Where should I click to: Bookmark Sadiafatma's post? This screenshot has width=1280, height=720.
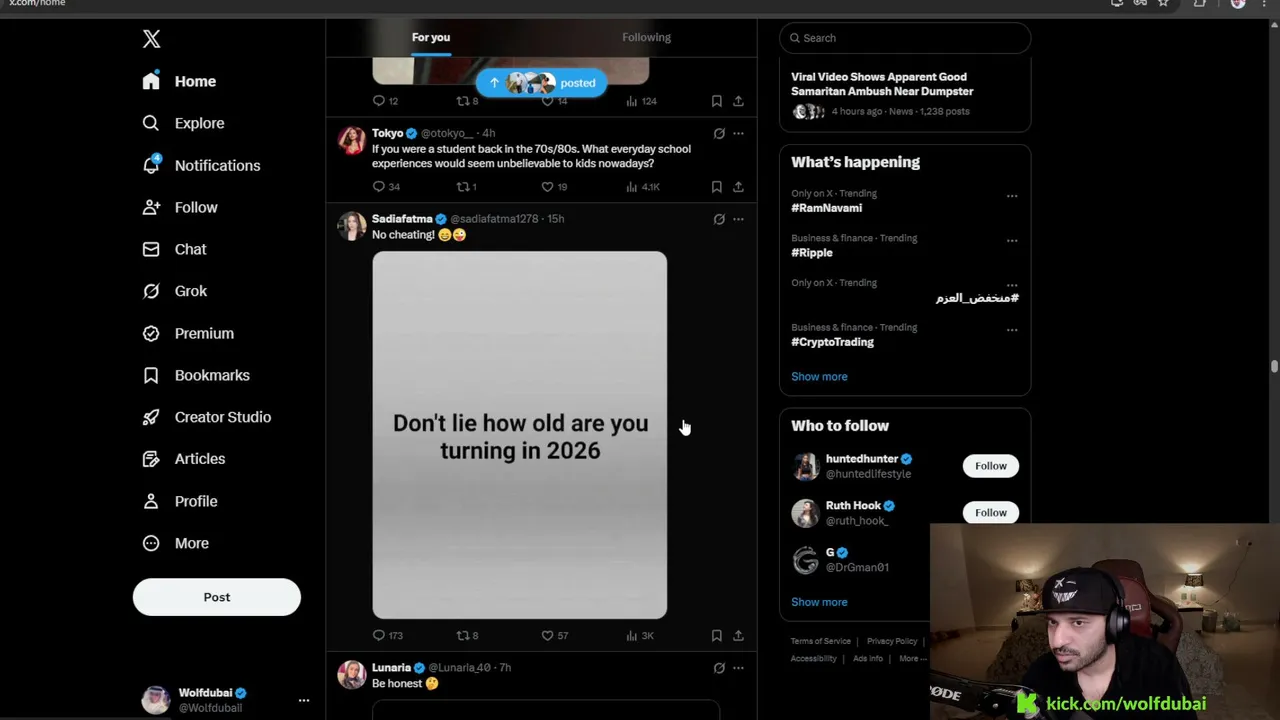coord(716,635)
